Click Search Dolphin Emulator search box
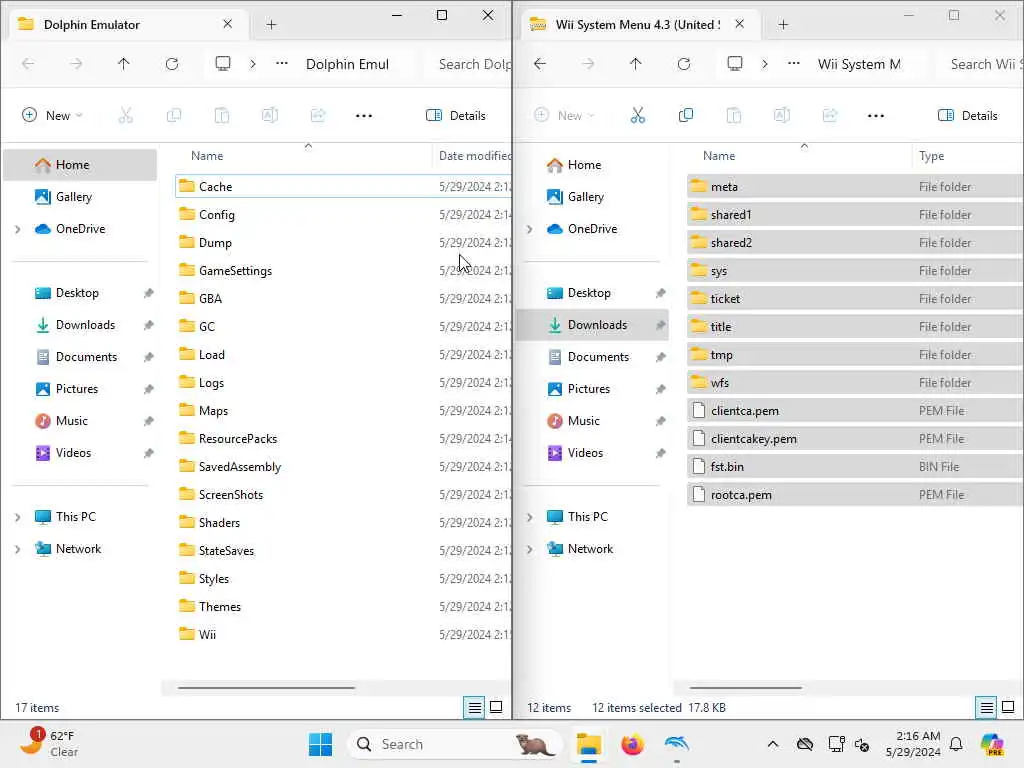Screen dimensions: 1024x768 pyautogui.click(x=470, y=64)
